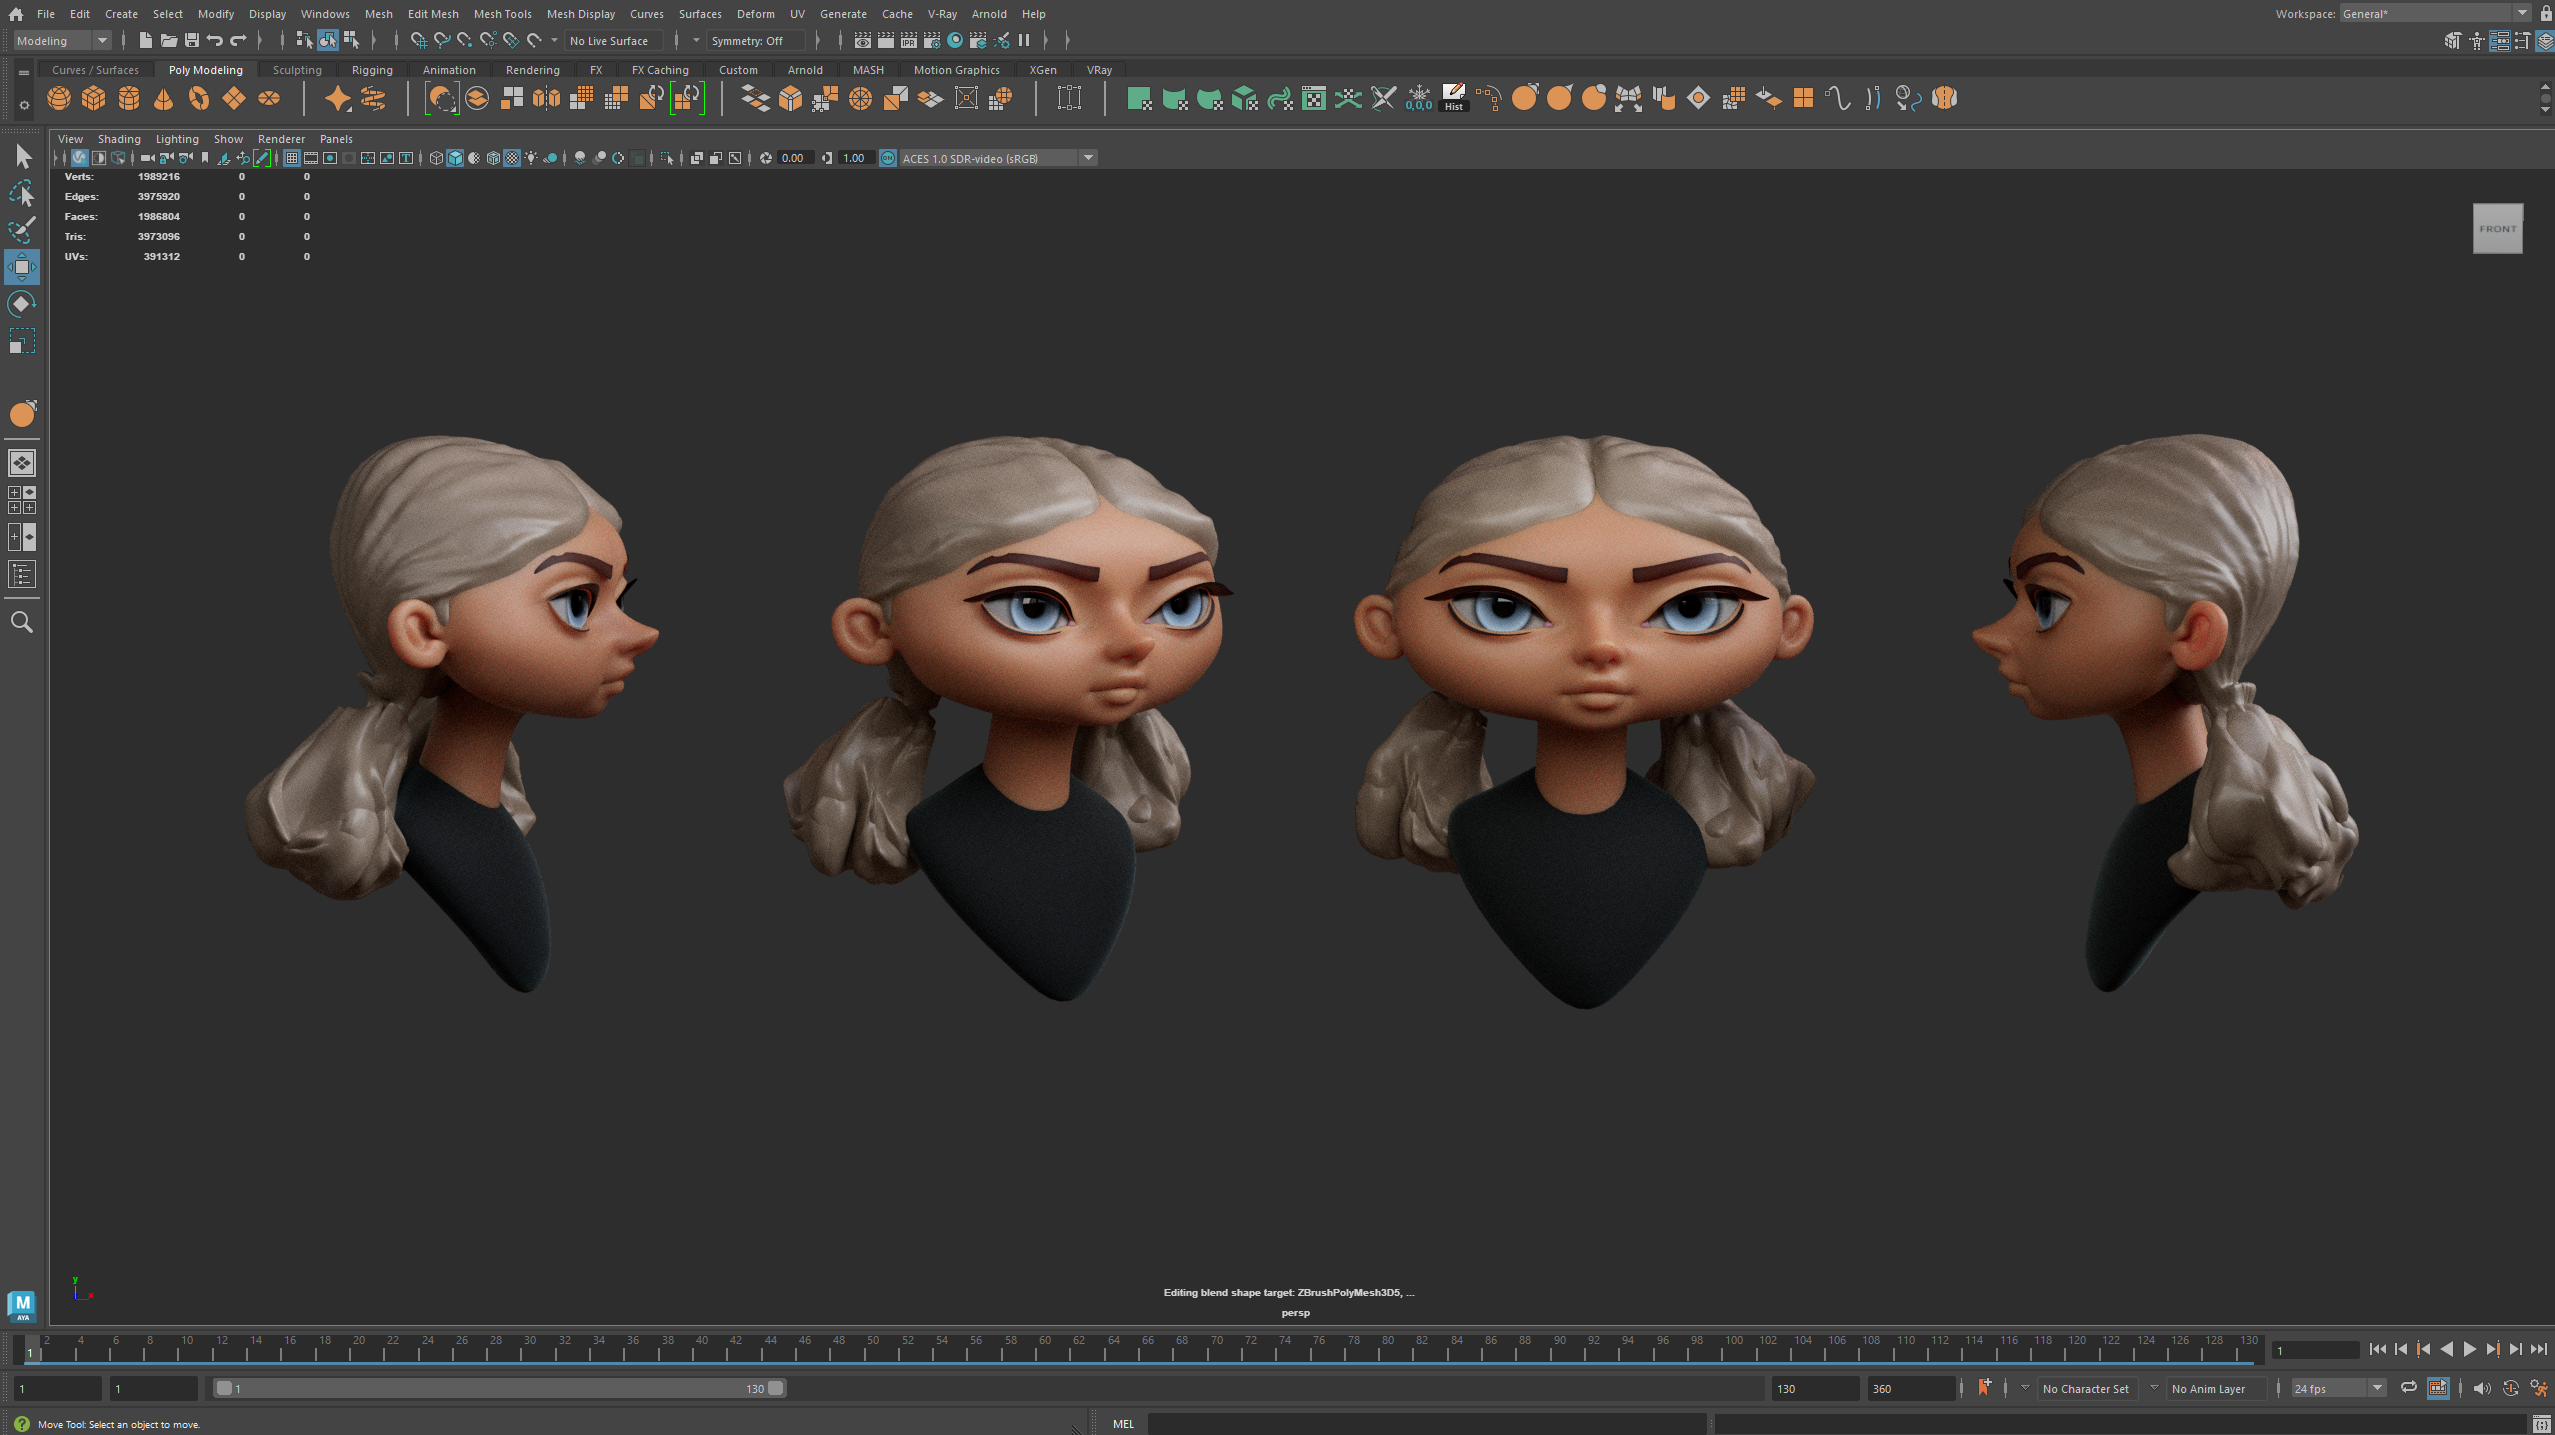Image resolution: width=2555 pixels, height=1435 pixels.
Task: Create a polygon cube from the shelf
Action: (94, 98)
